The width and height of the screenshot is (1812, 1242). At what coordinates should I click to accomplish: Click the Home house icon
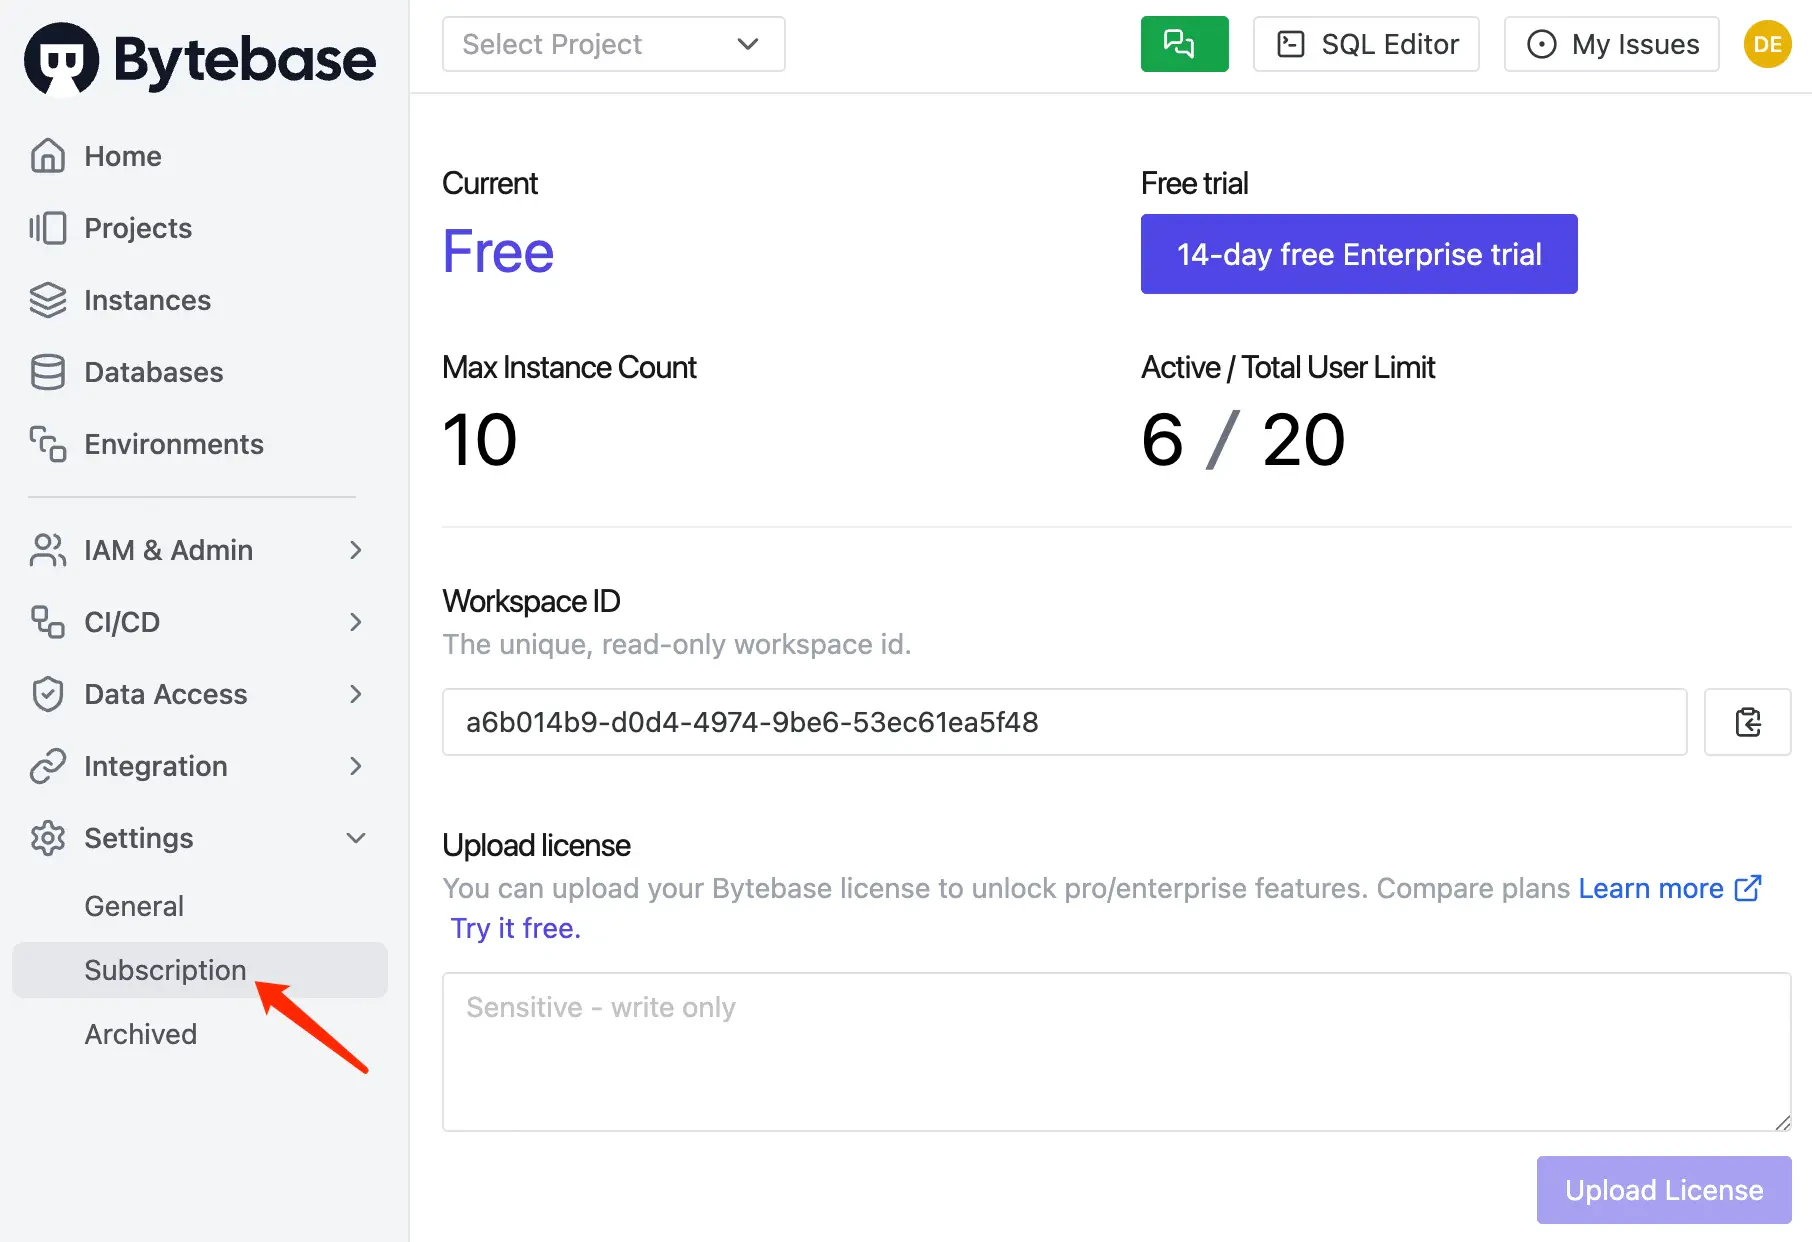click(x=48, y=156)
